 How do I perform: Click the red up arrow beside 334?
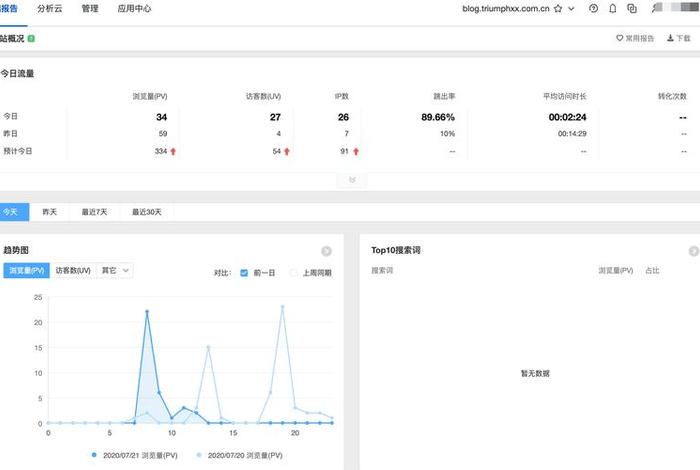coord(173,152)
